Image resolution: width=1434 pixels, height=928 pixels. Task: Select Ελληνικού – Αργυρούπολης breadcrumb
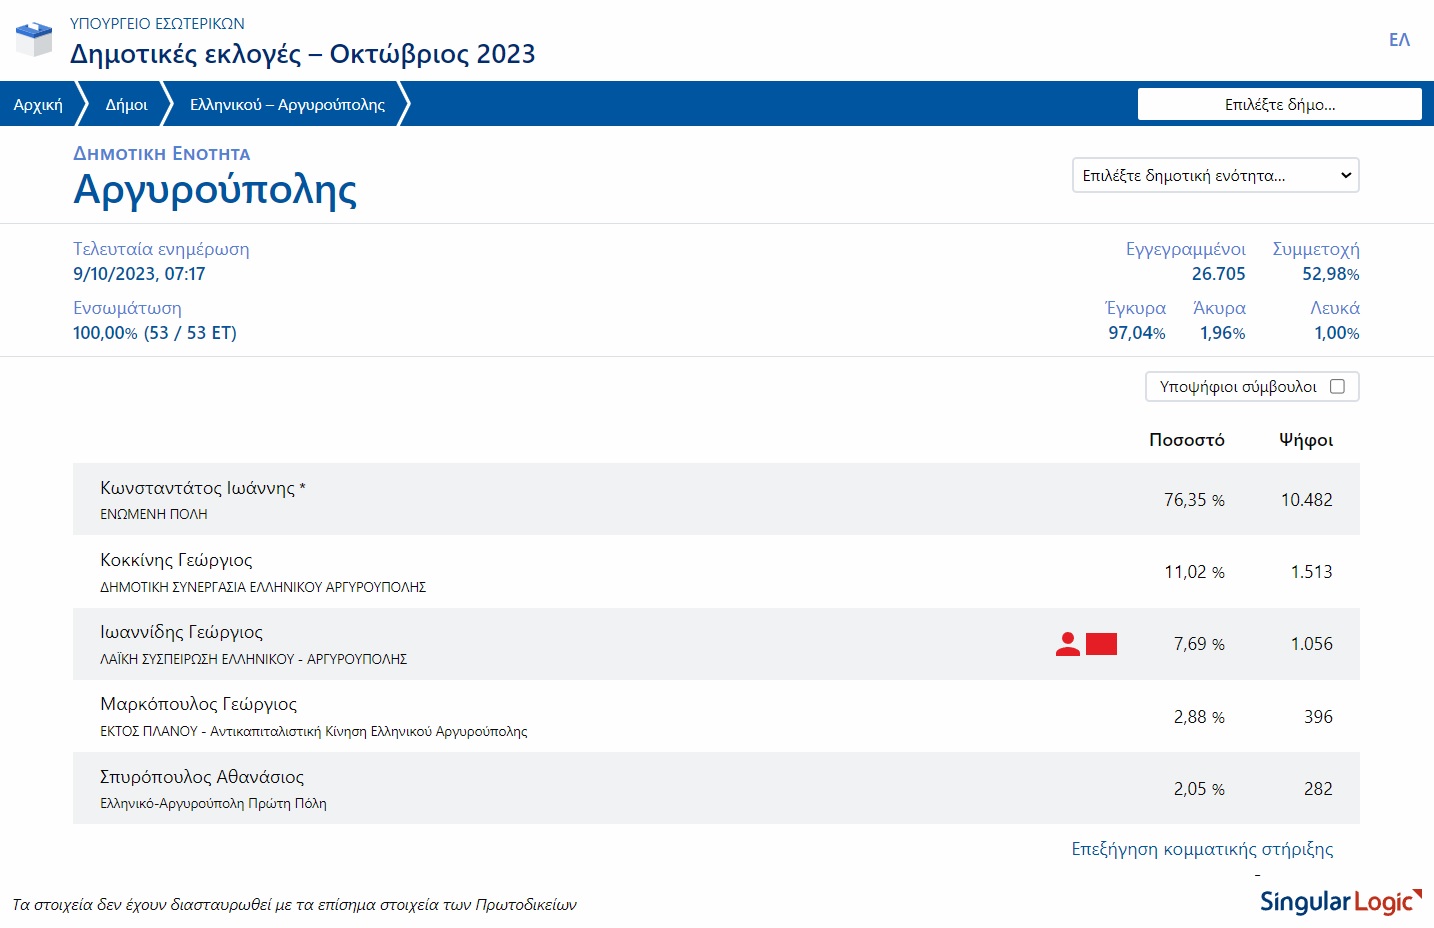click(x=287, y=104)
